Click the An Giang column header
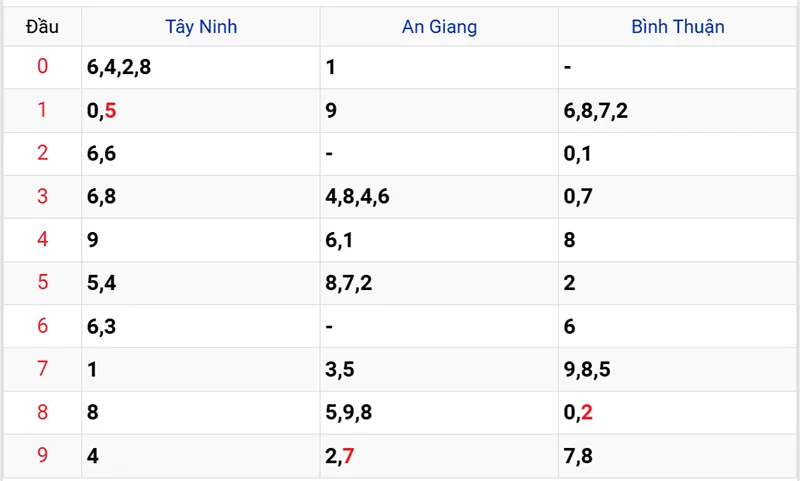Viewport: 800px width, 481px height. [x=439, y=27]
